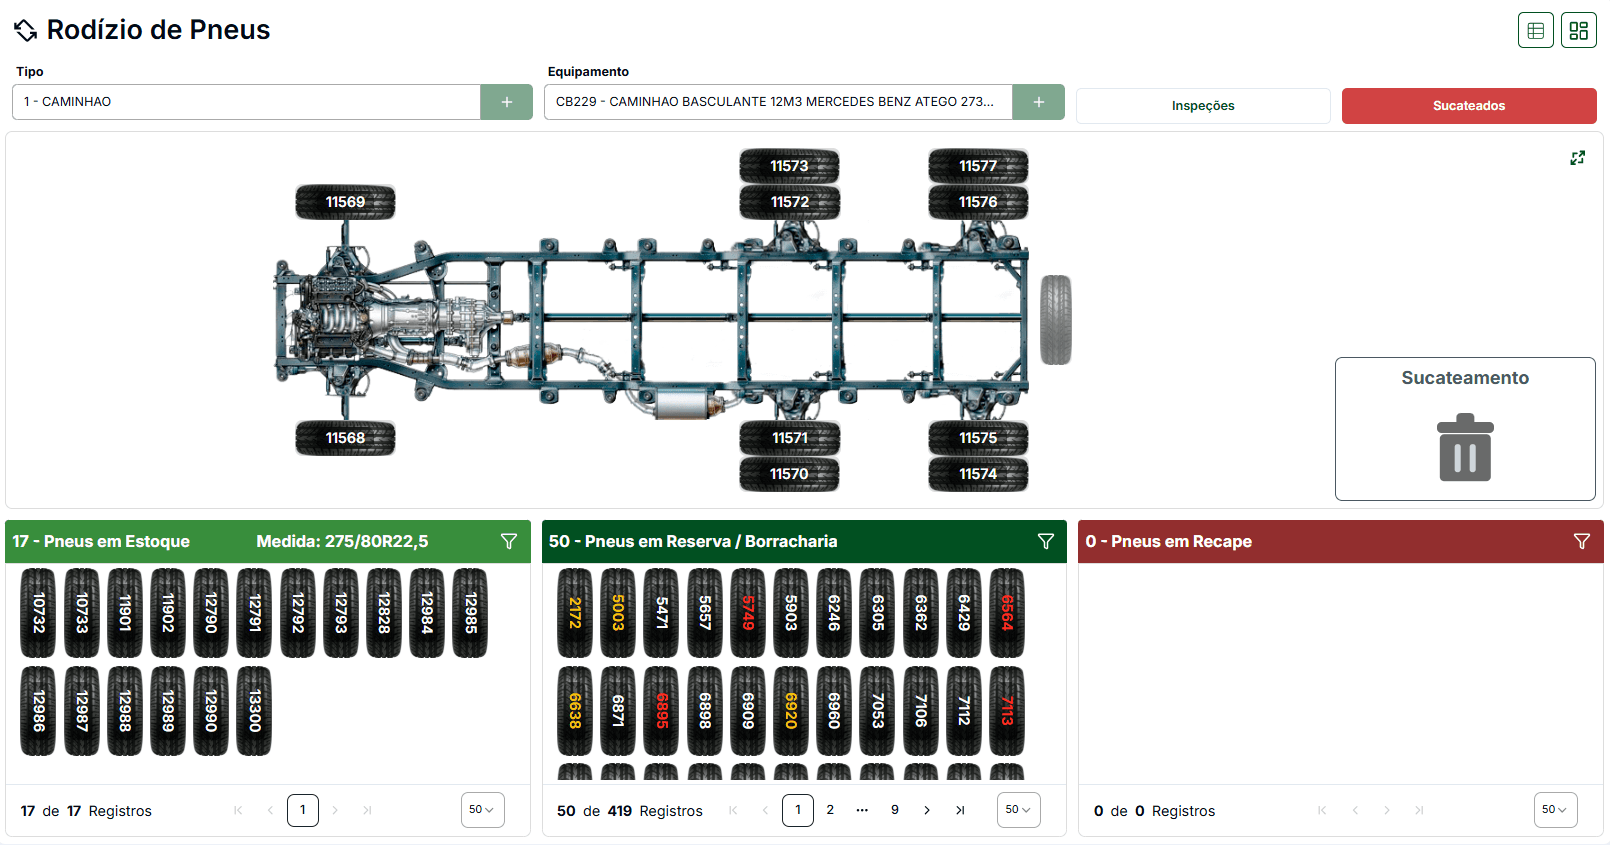Click 'Medida: 275/80R22,5' header text
The height and width of the screenshot is (845, 1610).
pos(342,541)
